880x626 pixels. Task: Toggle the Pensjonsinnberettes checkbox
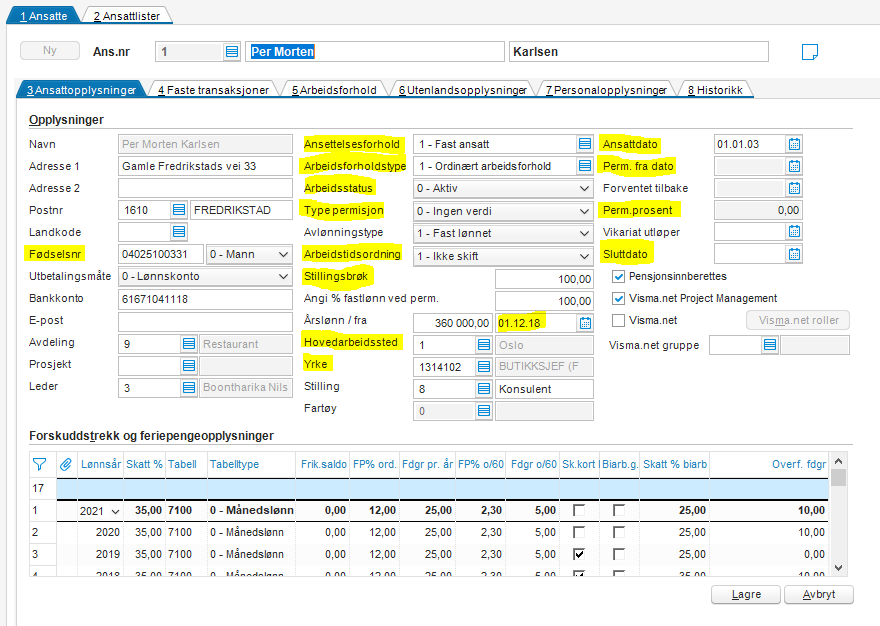pyautogui.click(x=618, y=276)
